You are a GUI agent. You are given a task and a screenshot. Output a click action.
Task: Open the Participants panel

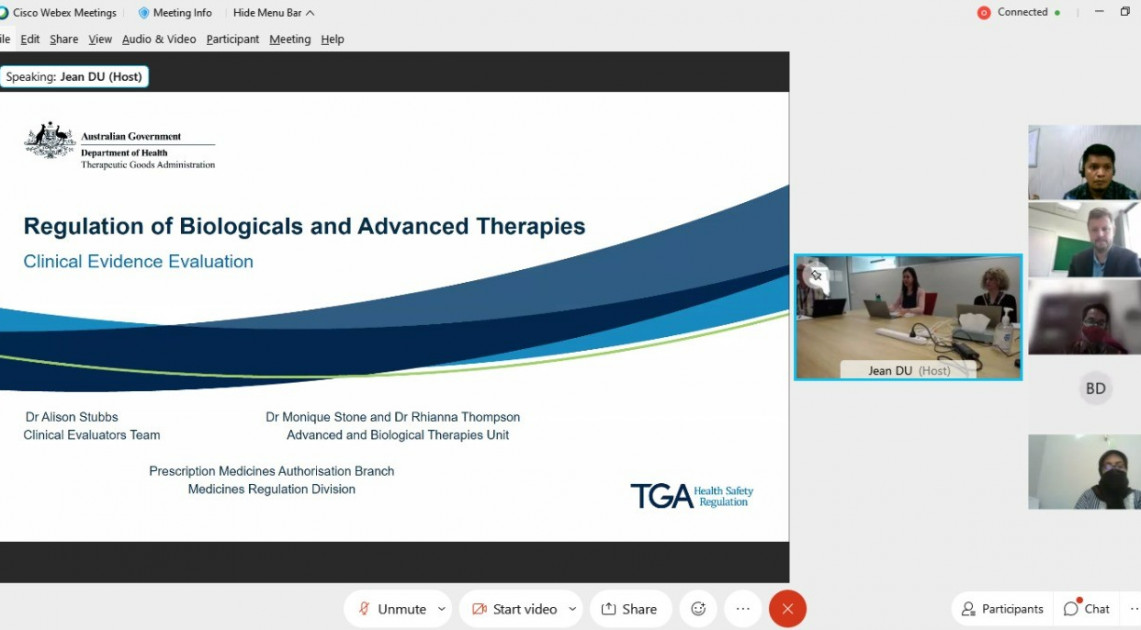[x=1002, y=609]
